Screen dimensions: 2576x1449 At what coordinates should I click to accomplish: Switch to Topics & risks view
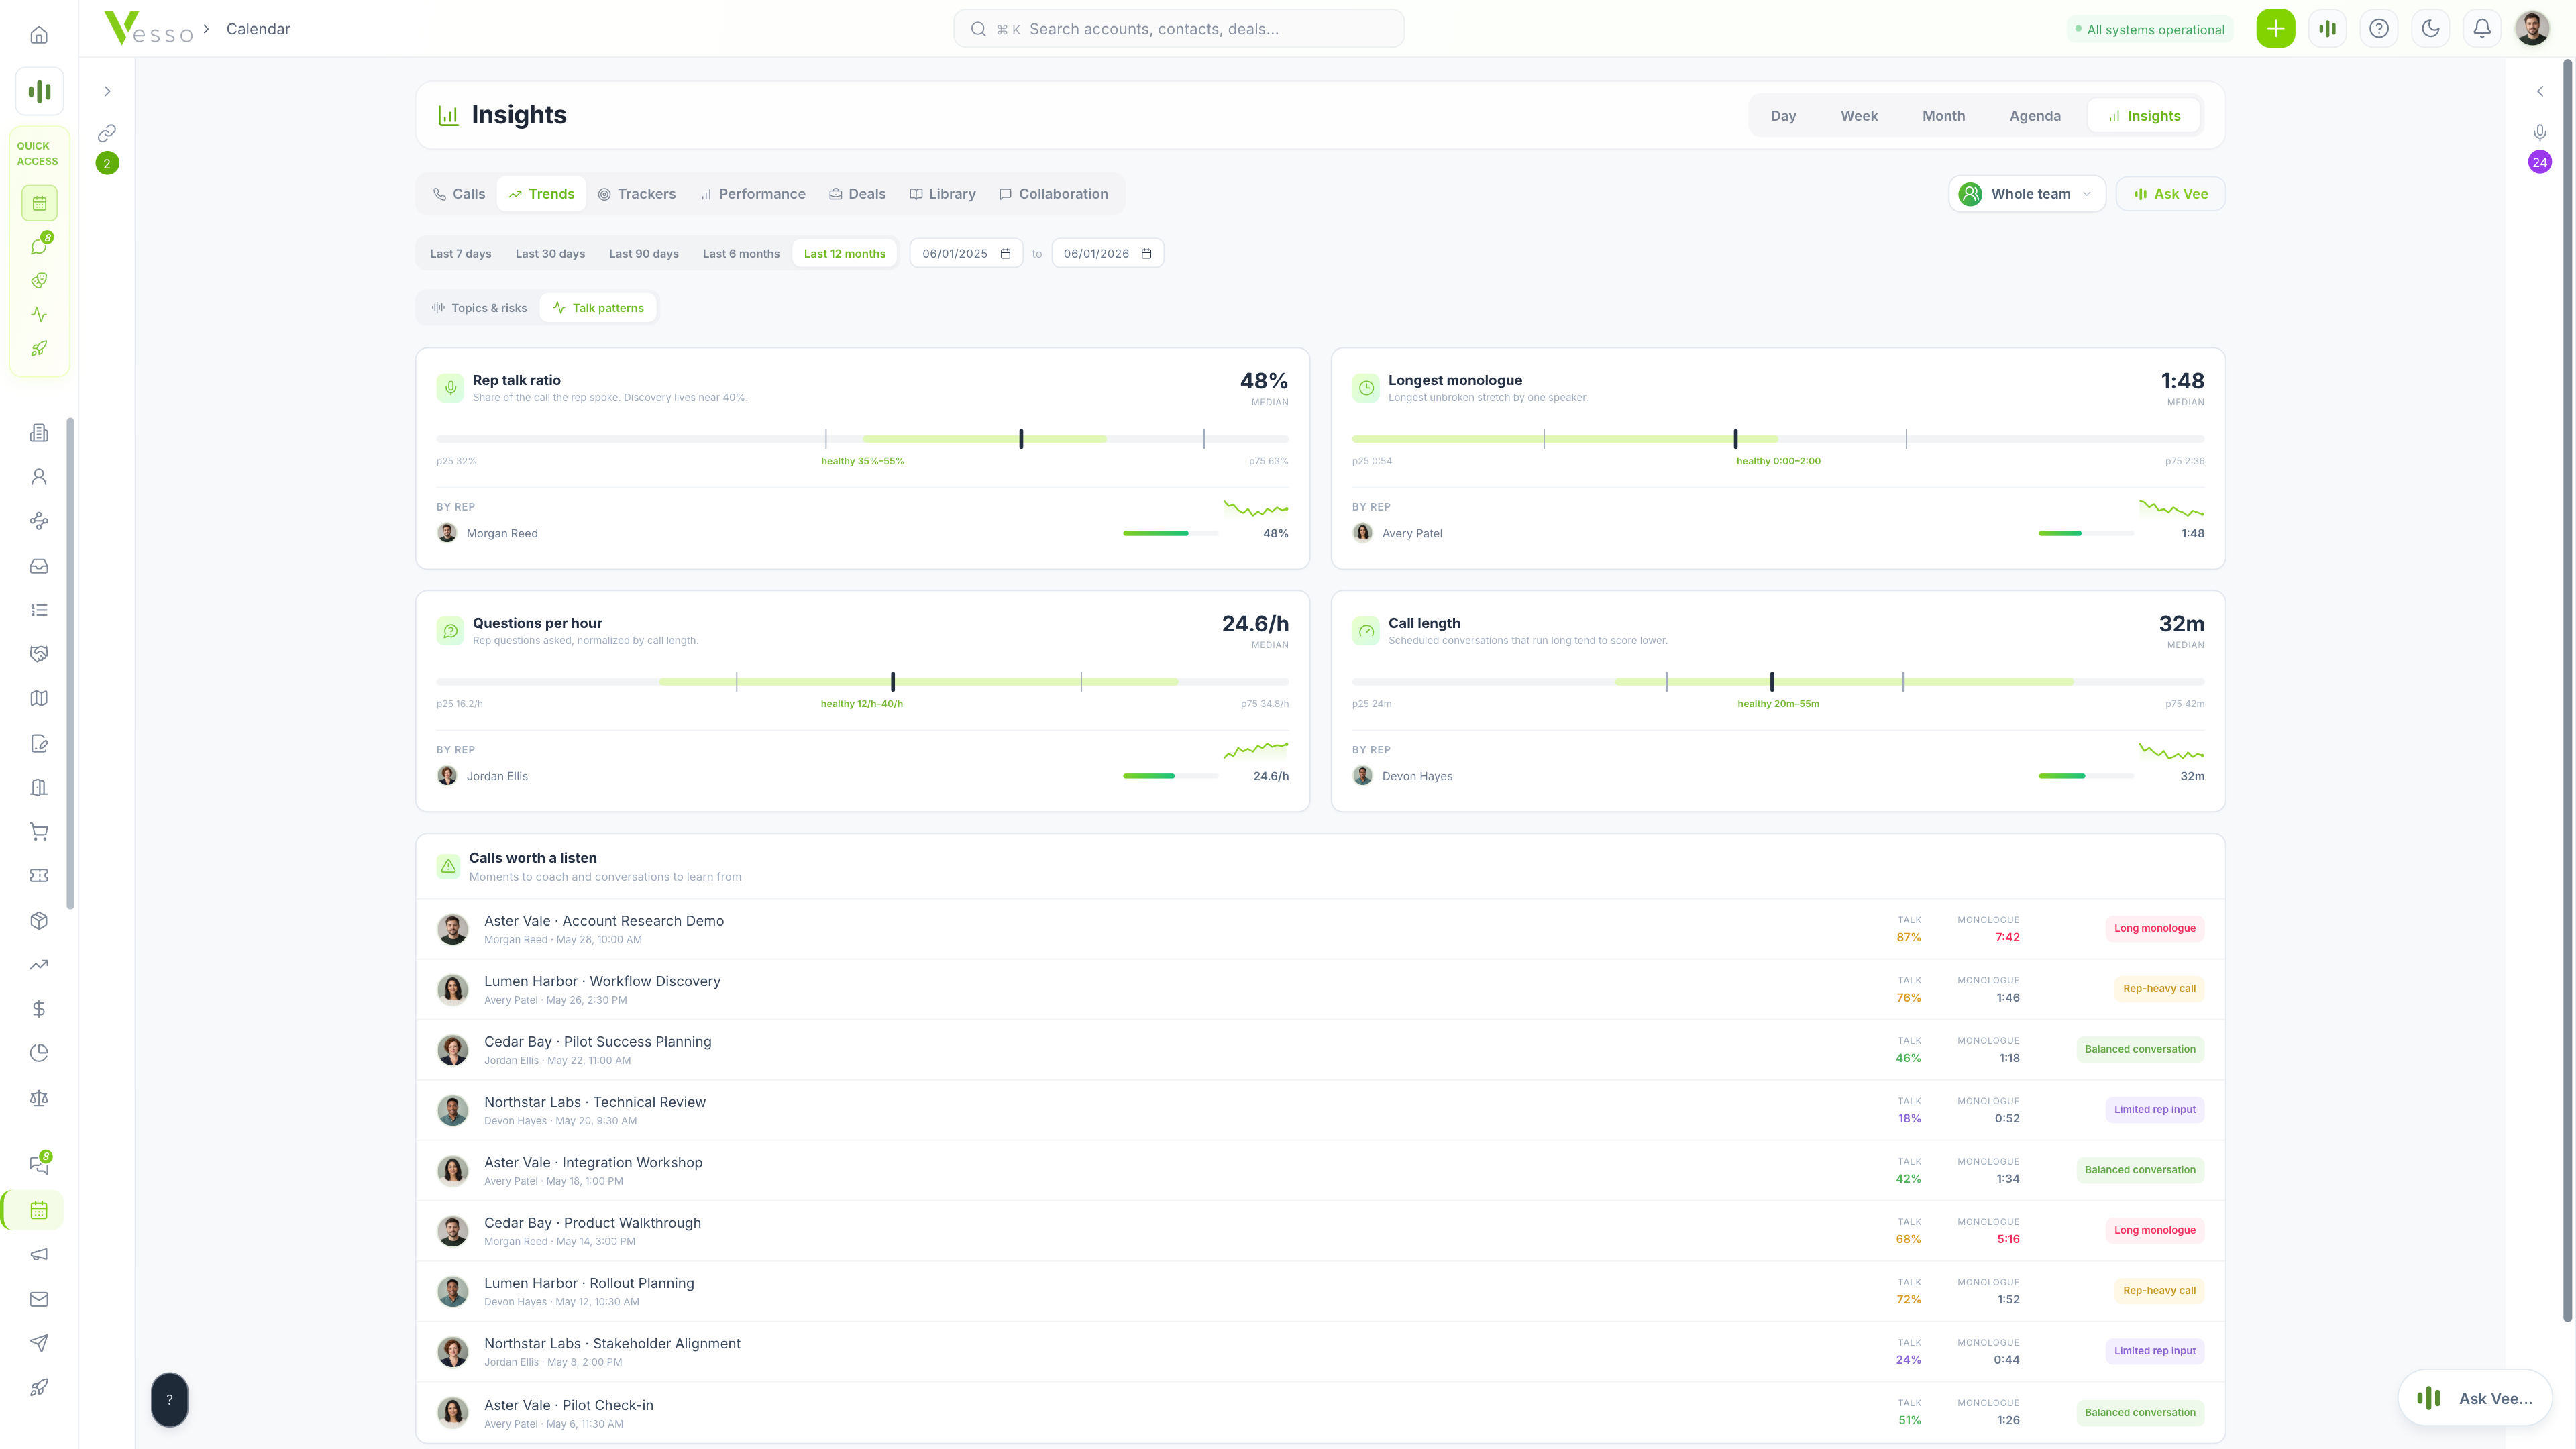[479, 308]
